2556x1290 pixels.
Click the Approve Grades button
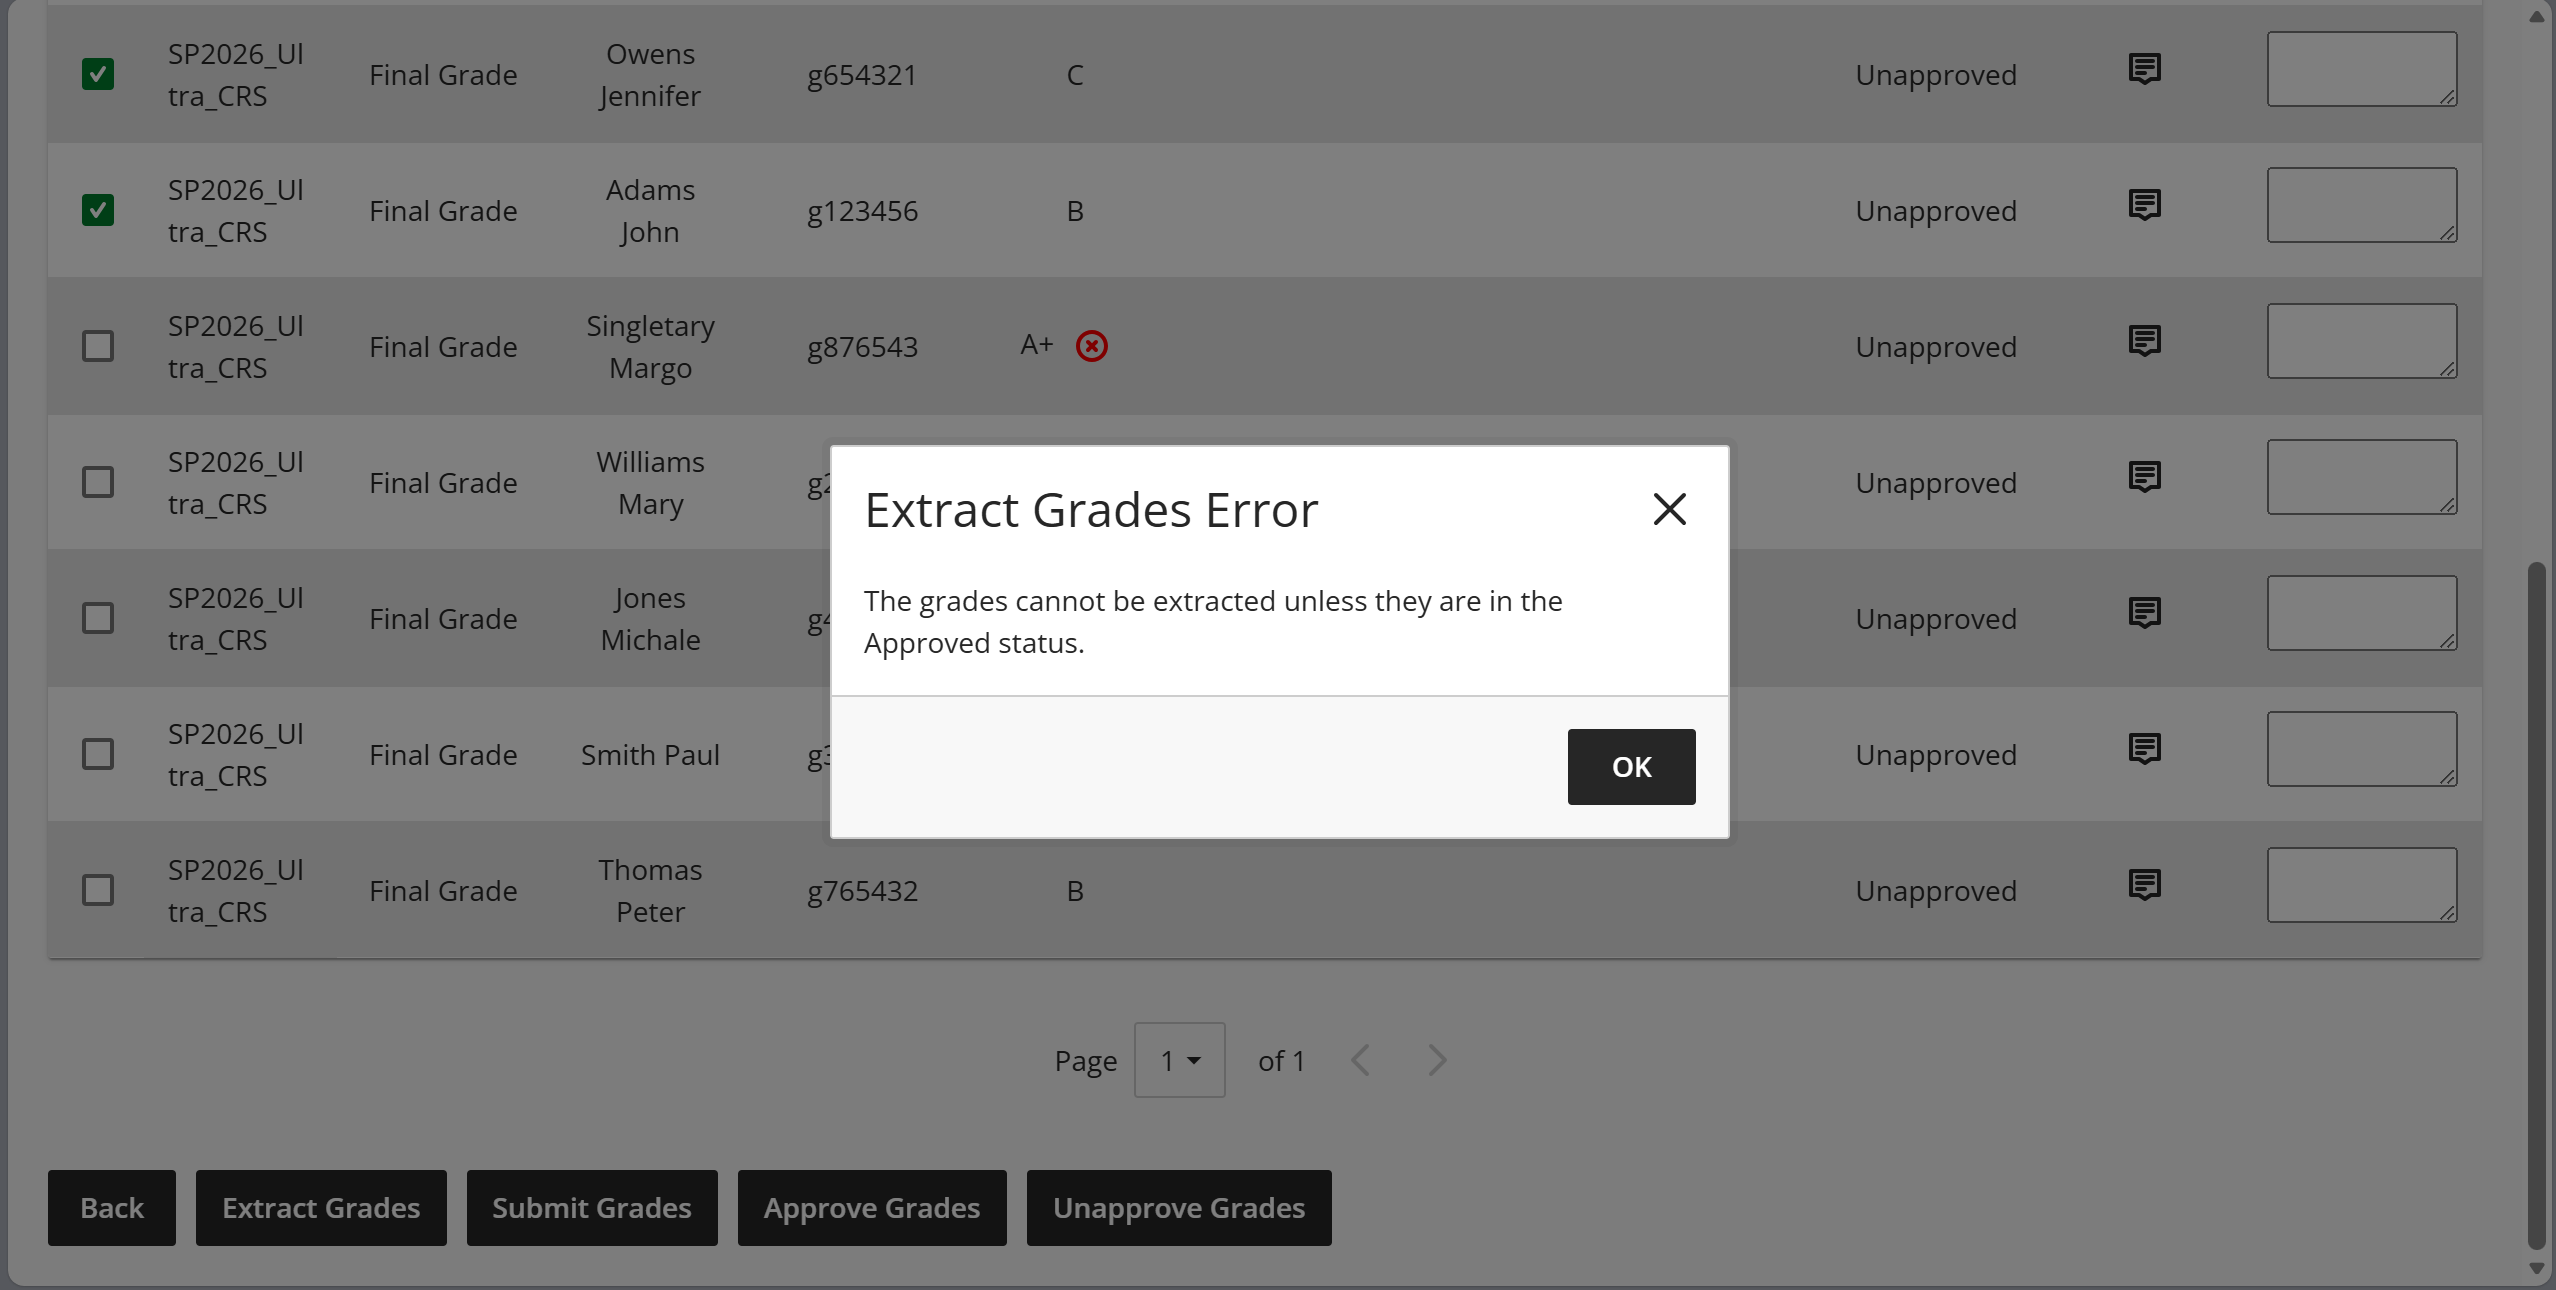pos(871,1207)
